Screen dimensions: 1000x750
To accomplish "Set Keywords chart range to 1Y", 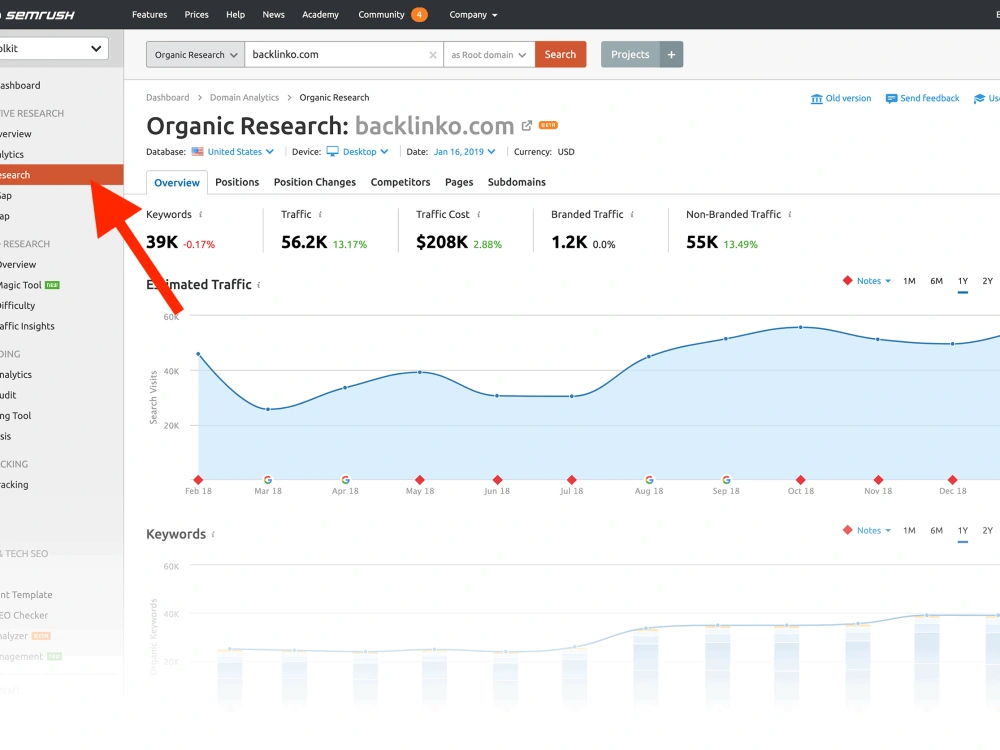I will [963, 531].
